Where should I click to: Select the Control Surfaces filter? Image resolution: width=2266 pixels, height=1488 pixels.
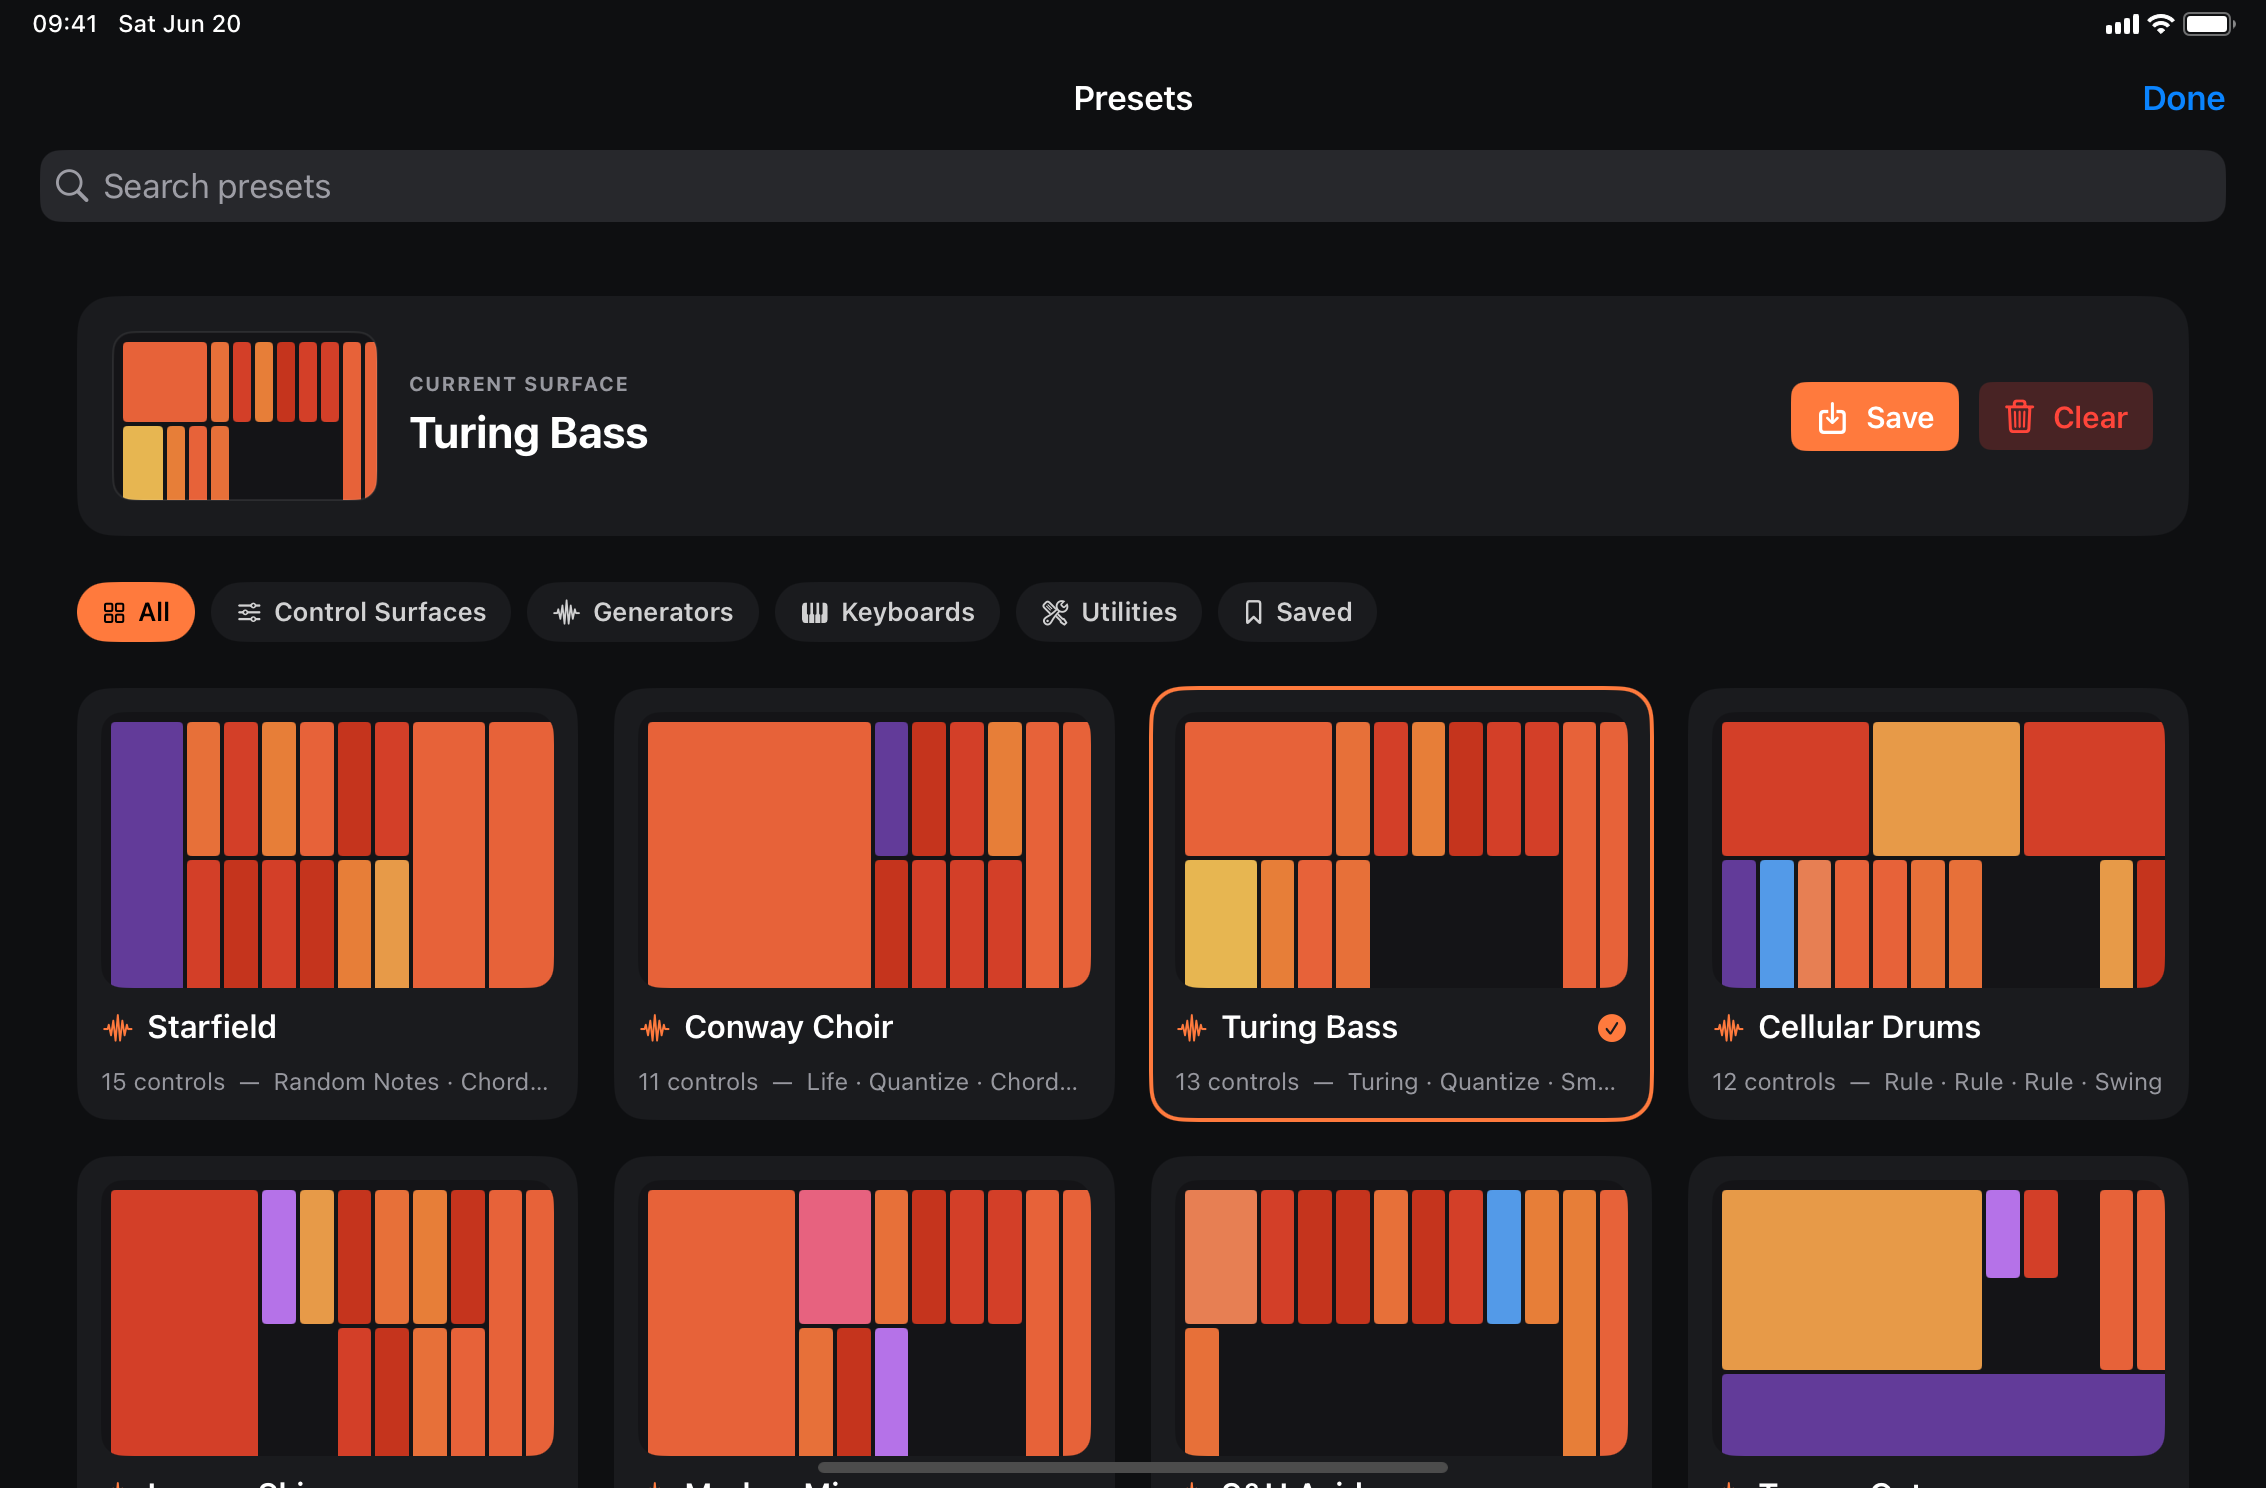pyautogui.click(x=361, y=612)
